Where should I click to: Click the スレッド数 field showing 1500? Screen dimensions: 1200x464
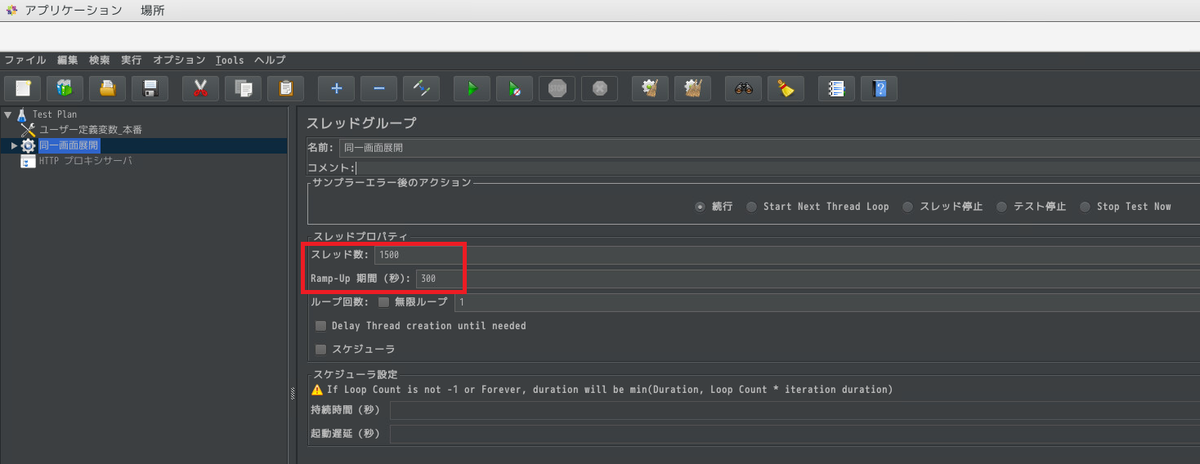coord(786,255)
